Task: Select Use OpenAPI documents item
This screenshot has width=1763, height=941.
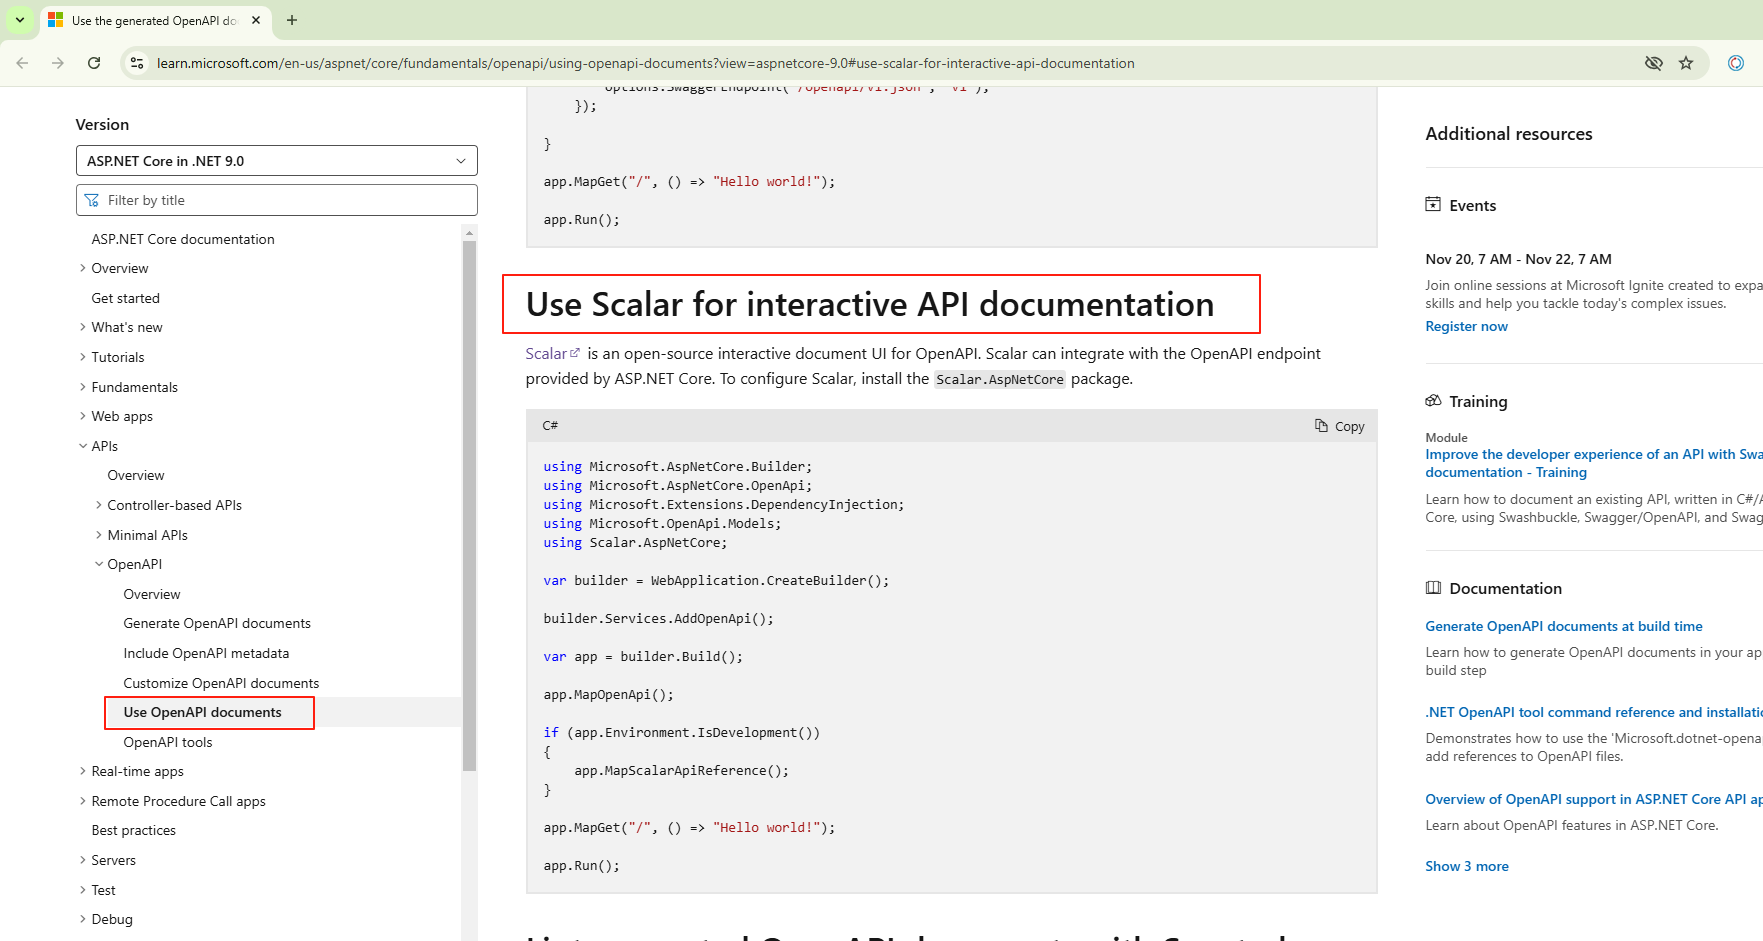Action: click(203, 712)
